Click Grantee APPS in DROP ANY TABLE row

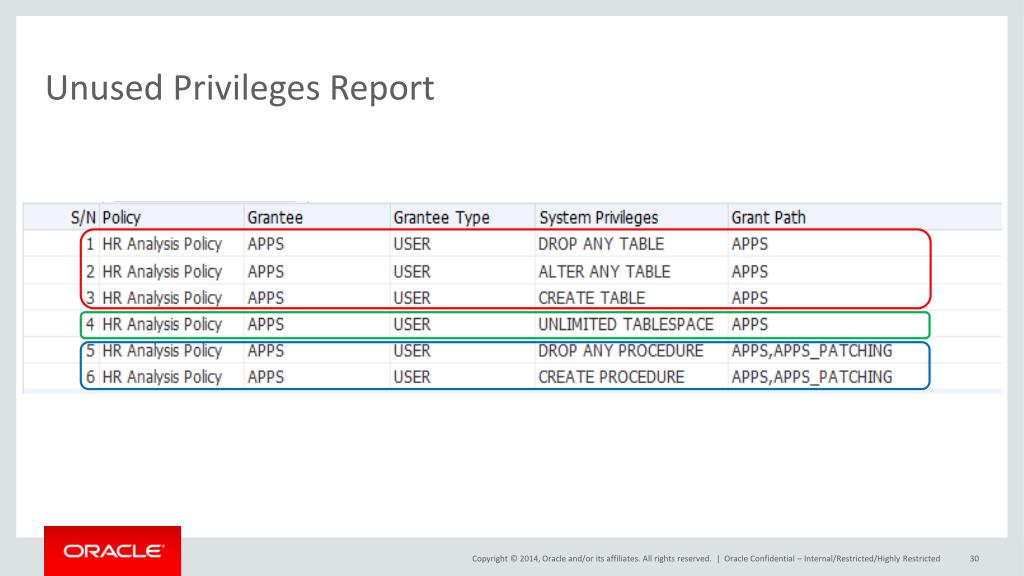266,244
